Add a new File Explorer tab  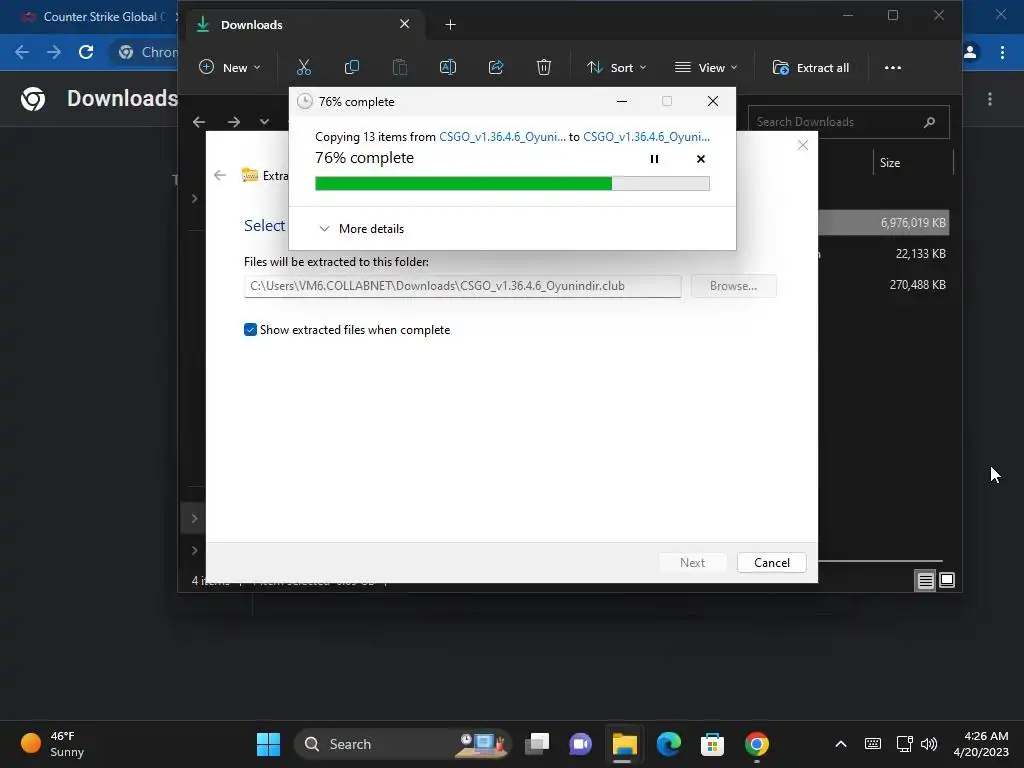[451, 25]
